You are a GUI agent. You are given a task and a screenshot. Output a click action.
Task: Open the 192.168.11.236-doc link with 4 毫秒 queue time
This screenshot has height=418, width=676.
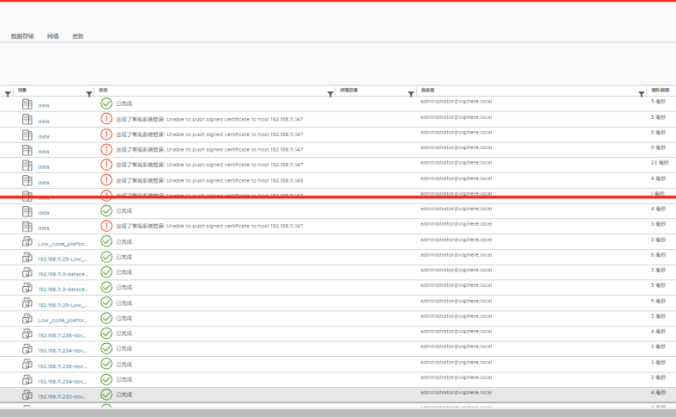(62, 335)
